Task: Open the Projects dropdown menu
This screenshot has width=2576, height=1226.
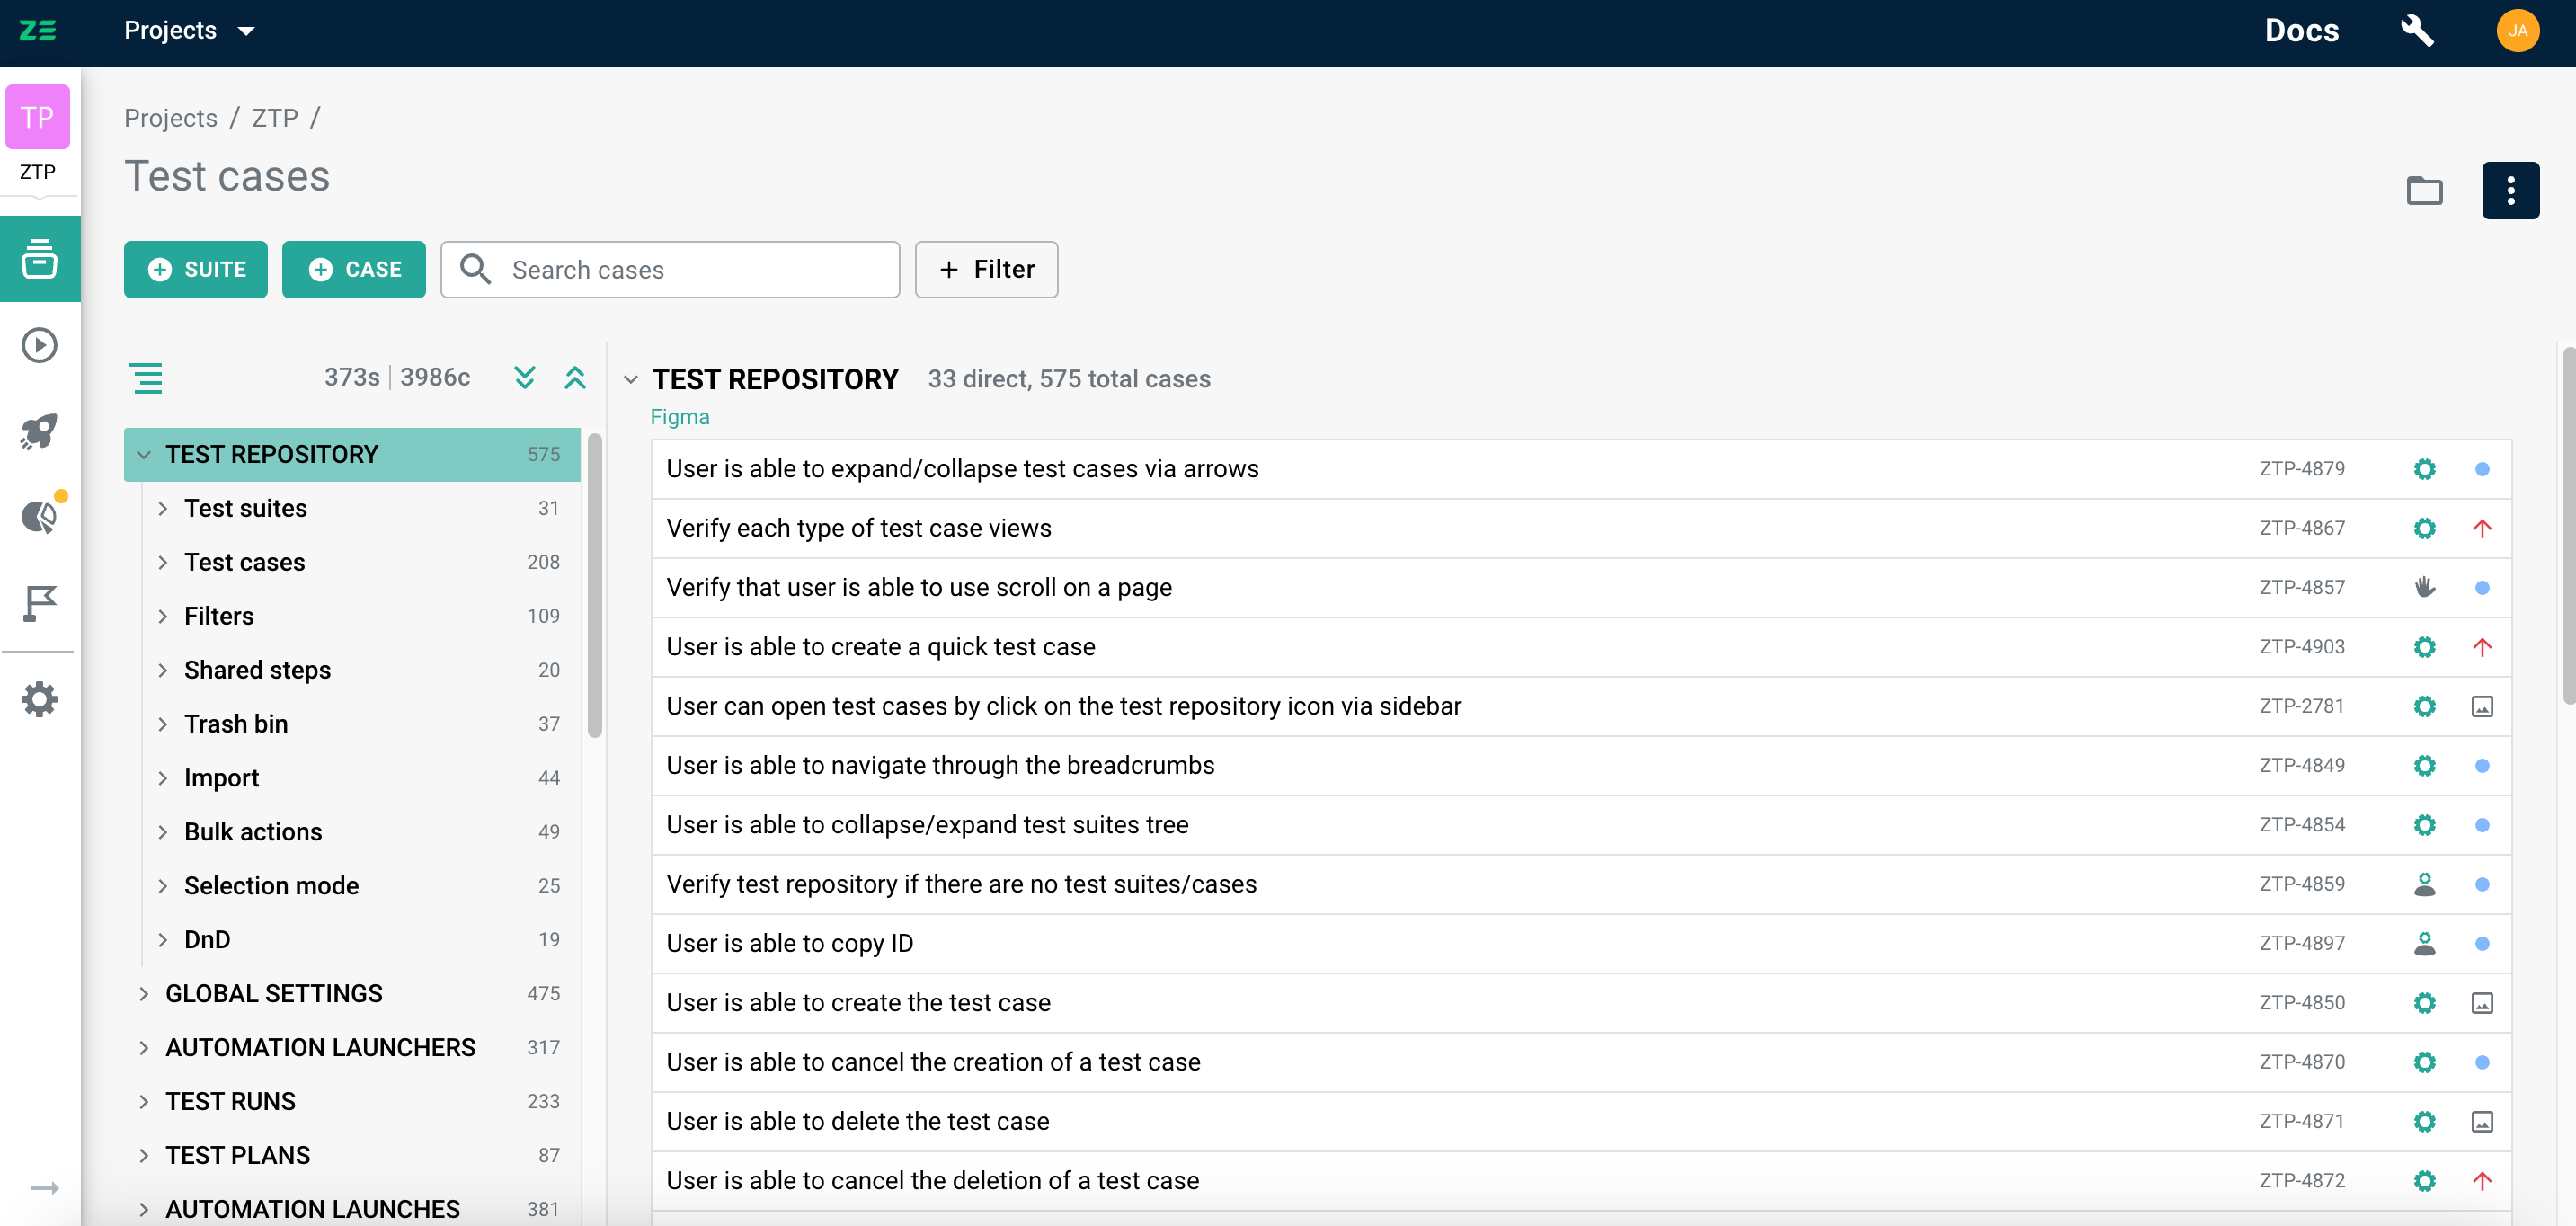Action: [x=189, y=31]
